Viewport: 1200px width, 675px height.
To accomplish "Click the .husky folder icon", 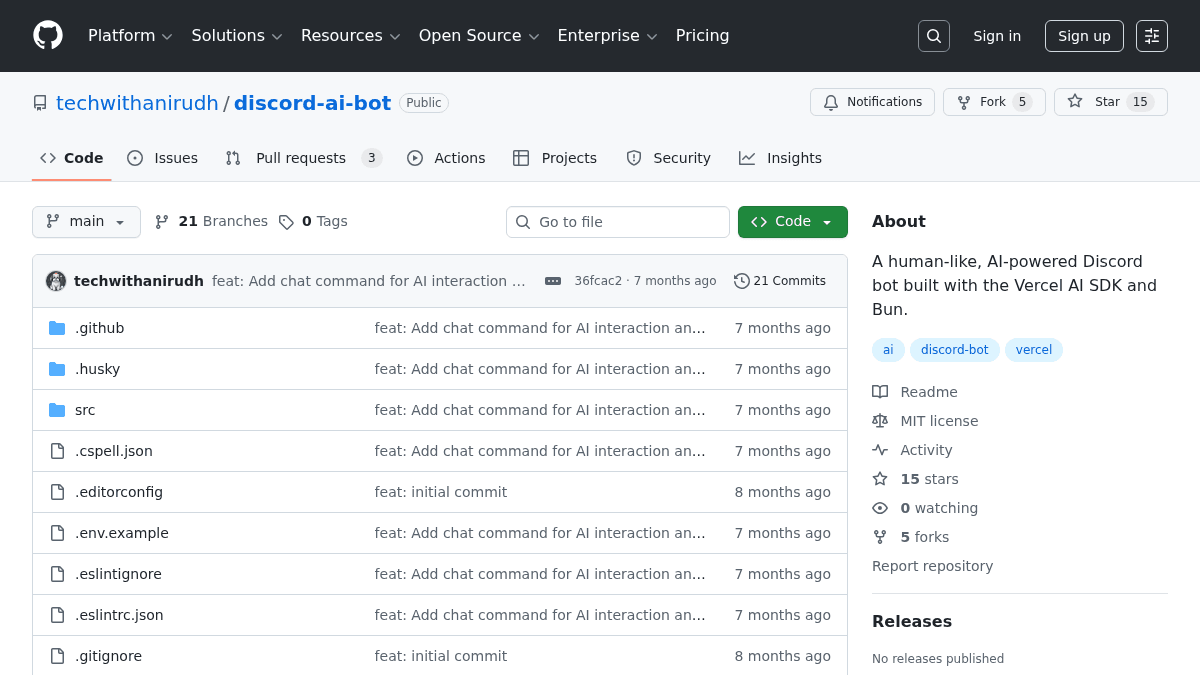I will 57,369.
